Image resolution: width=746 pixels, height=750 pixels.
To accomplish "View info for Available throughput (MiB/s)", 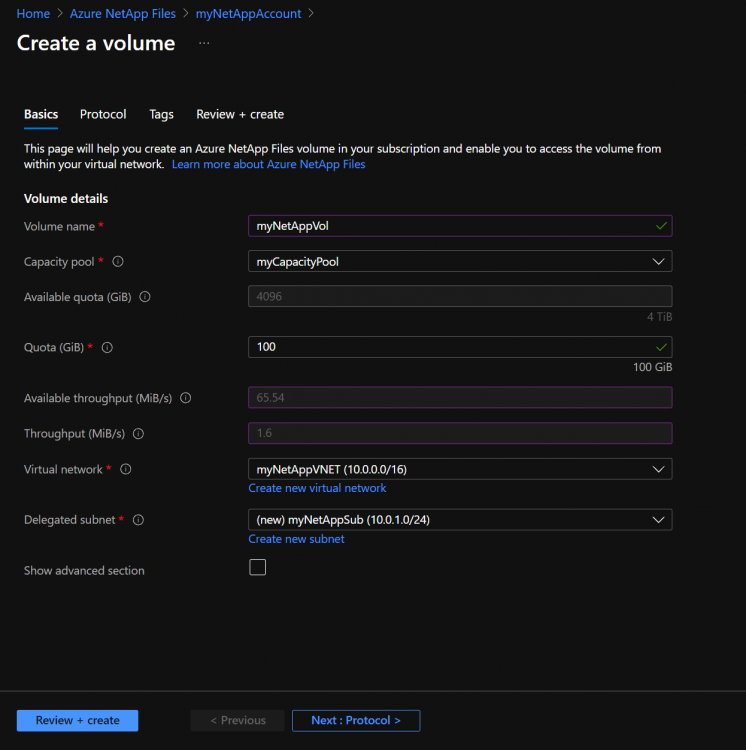I will point(186,398).
